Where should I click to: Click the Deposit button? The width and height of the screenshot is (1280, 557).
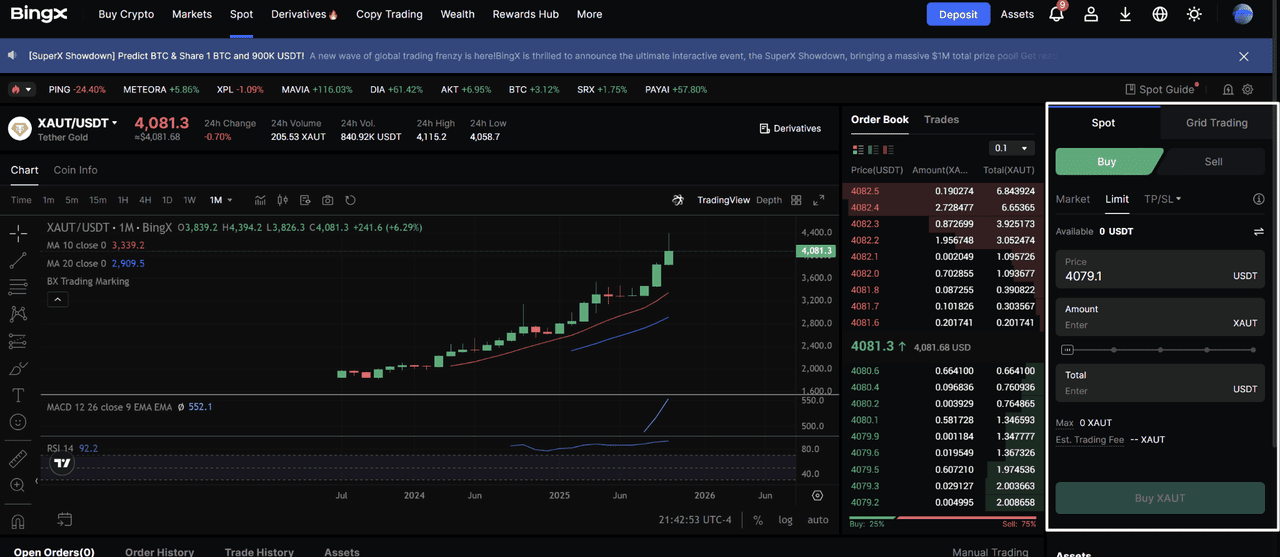[958, 14]
